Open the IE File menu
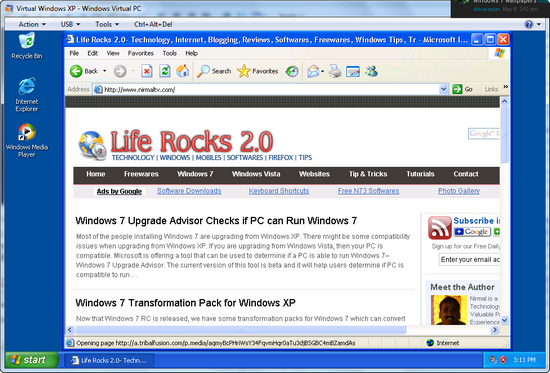This screenshot has height=373, width=550. coord(74,53)
